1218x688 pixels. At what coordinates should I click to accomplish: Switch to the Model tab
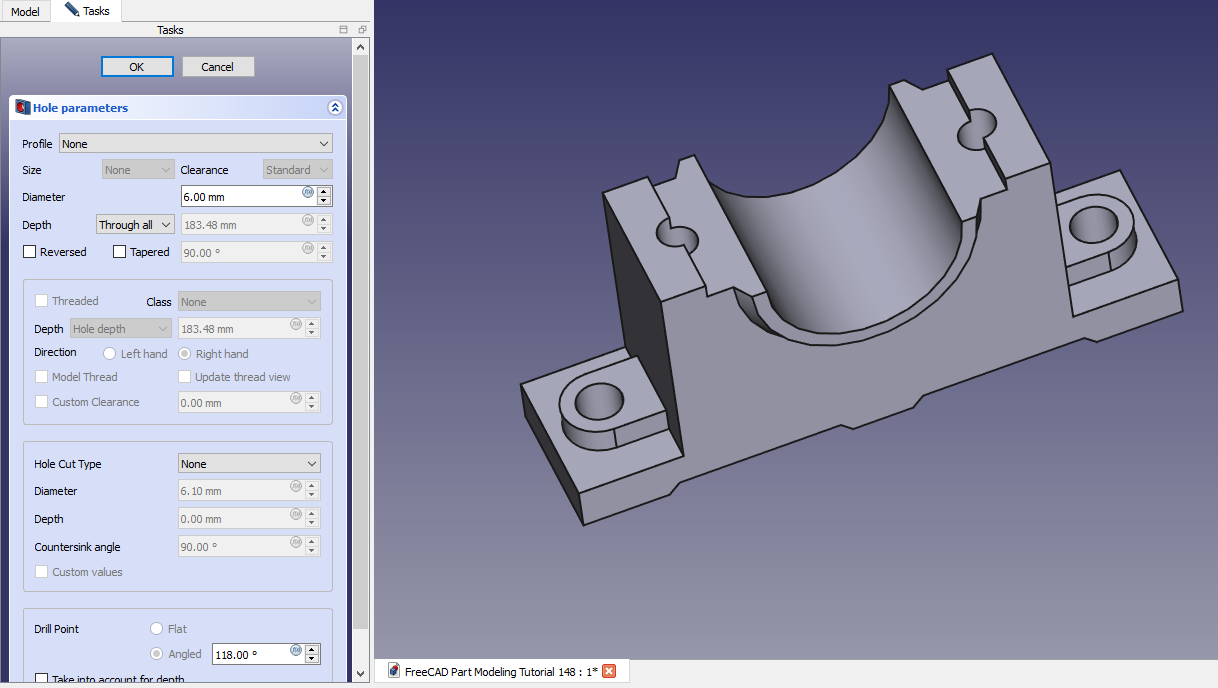(x=25, y=11)
